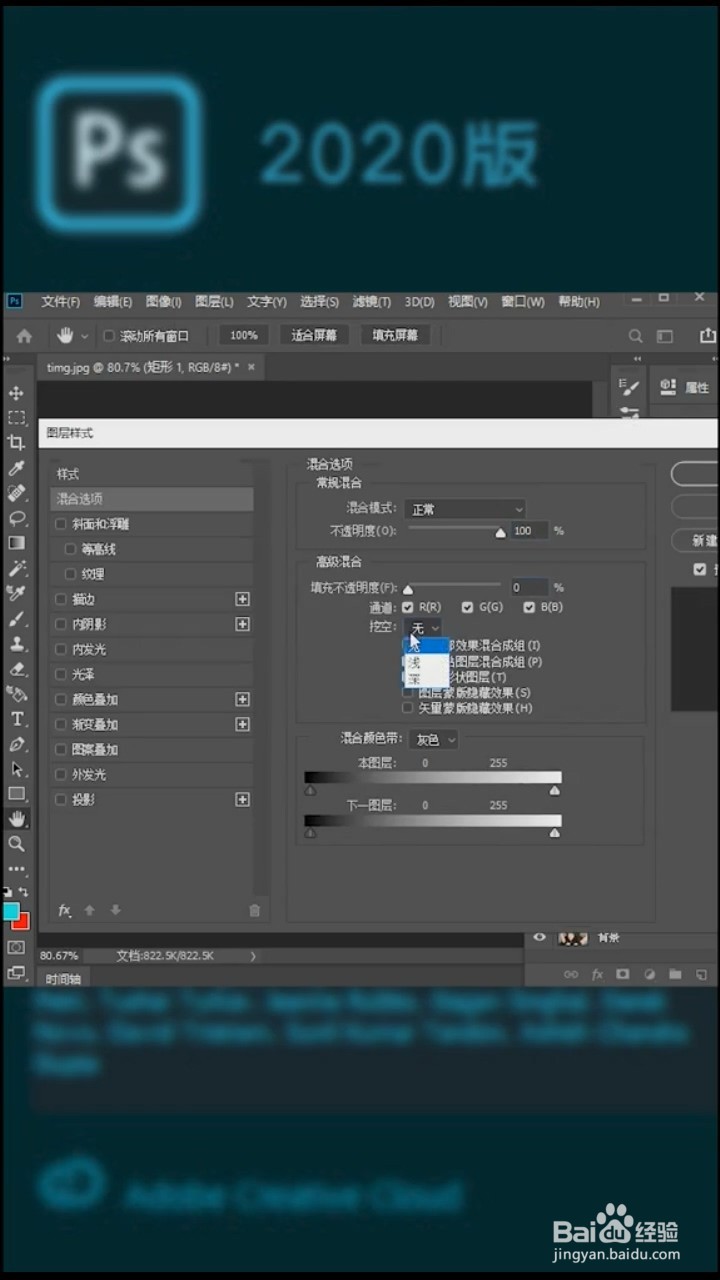Select the Gradient tool
Image resolution: width=720 pixels, height=1280 pixels.
coord(16,543)
